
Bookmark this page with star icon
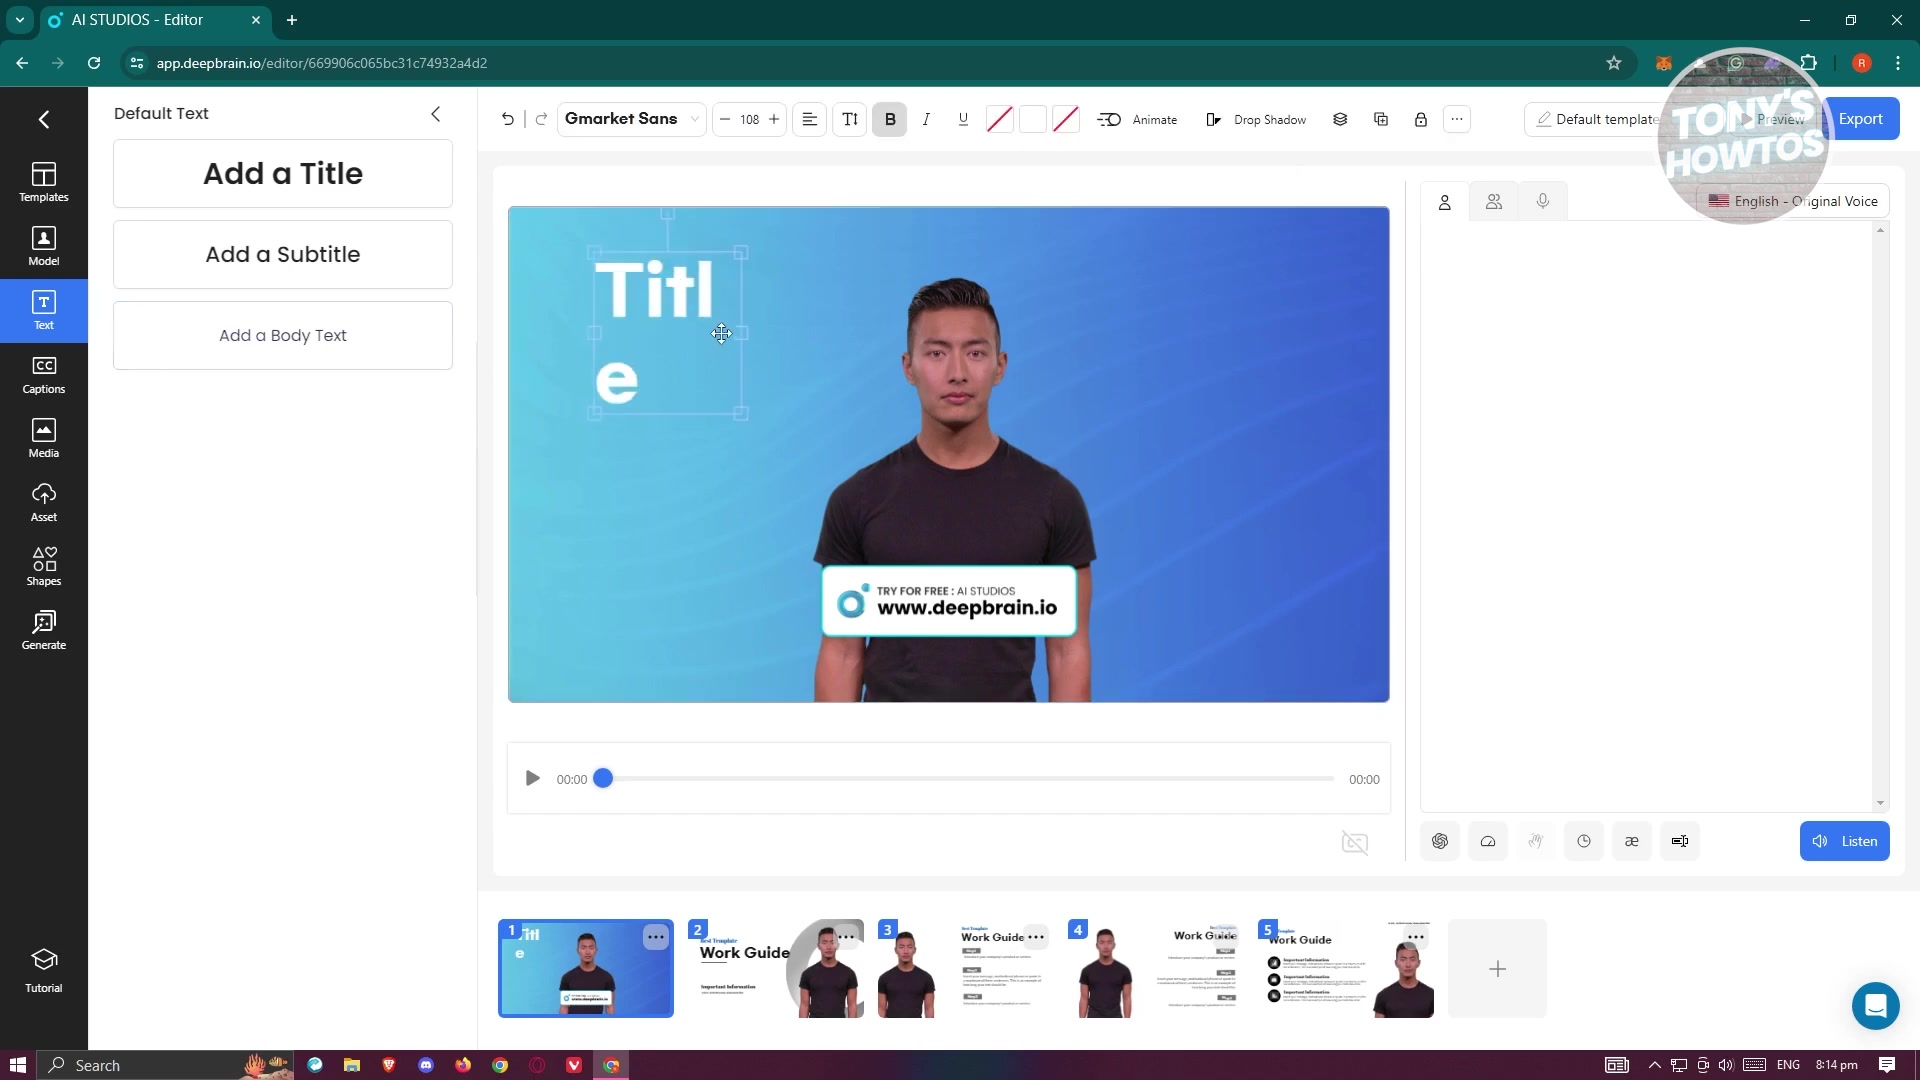click(1614, 63)
